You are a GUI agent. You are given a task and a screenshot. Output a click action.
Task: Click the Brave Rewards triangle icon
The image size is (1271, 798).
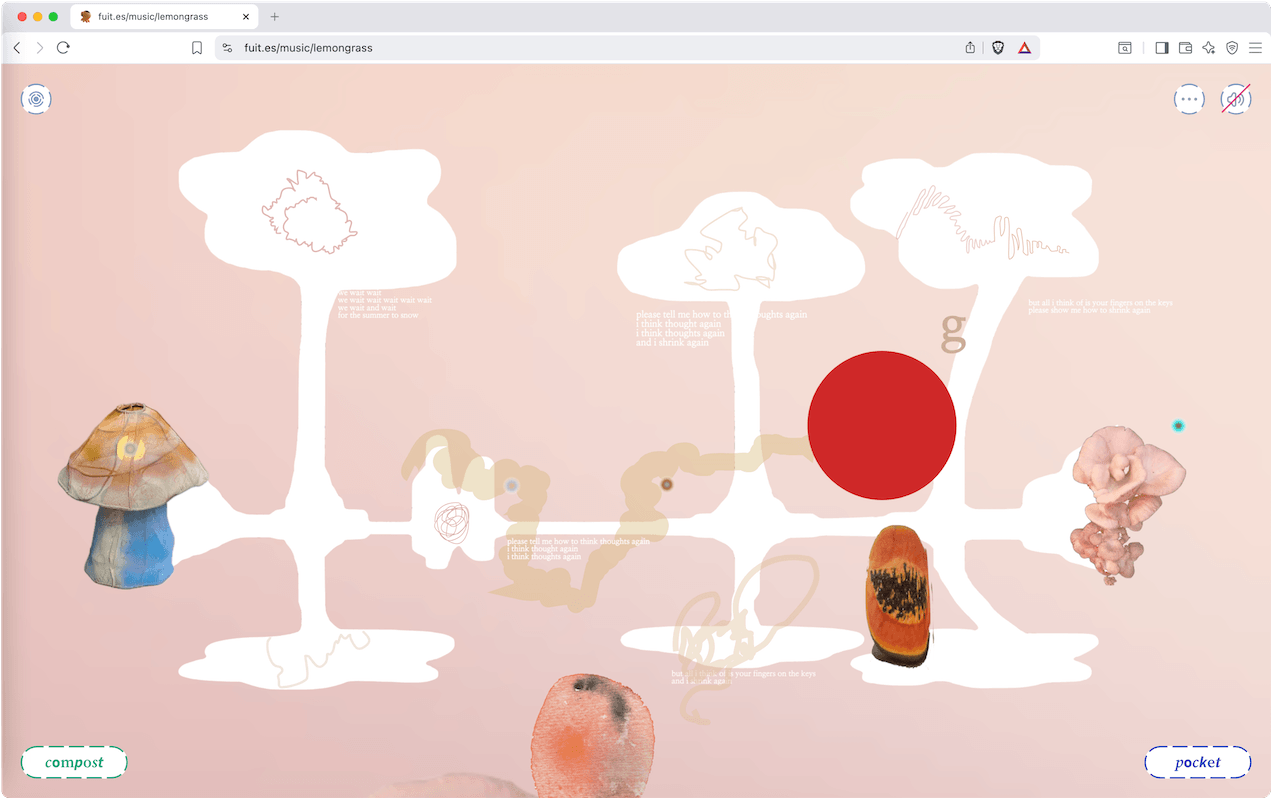[x=1024, y=47]
